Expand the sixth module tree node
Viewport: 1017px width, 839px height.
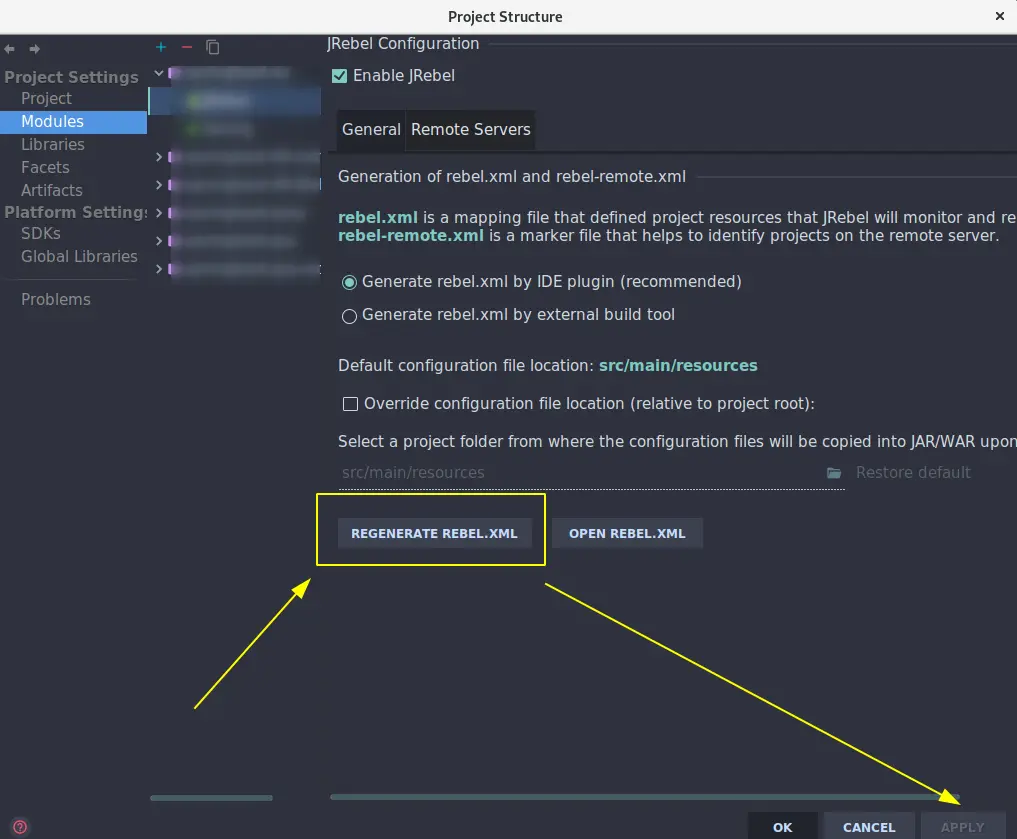coord(159,268)
